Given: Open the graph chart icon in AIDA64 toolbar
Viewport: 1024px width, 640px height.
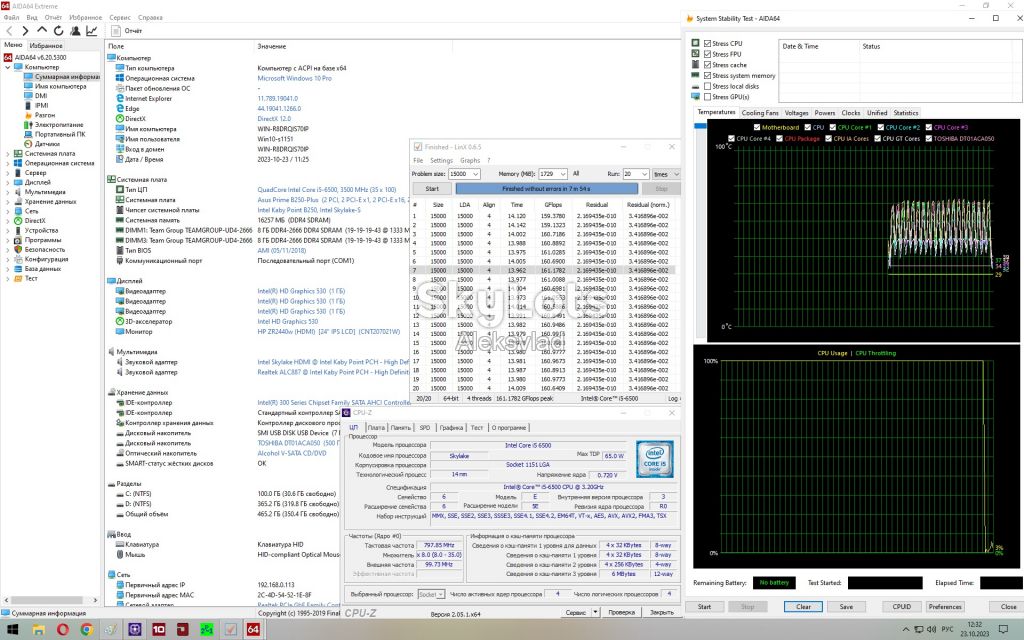Looking at the screenshot, I should (92, 31).
